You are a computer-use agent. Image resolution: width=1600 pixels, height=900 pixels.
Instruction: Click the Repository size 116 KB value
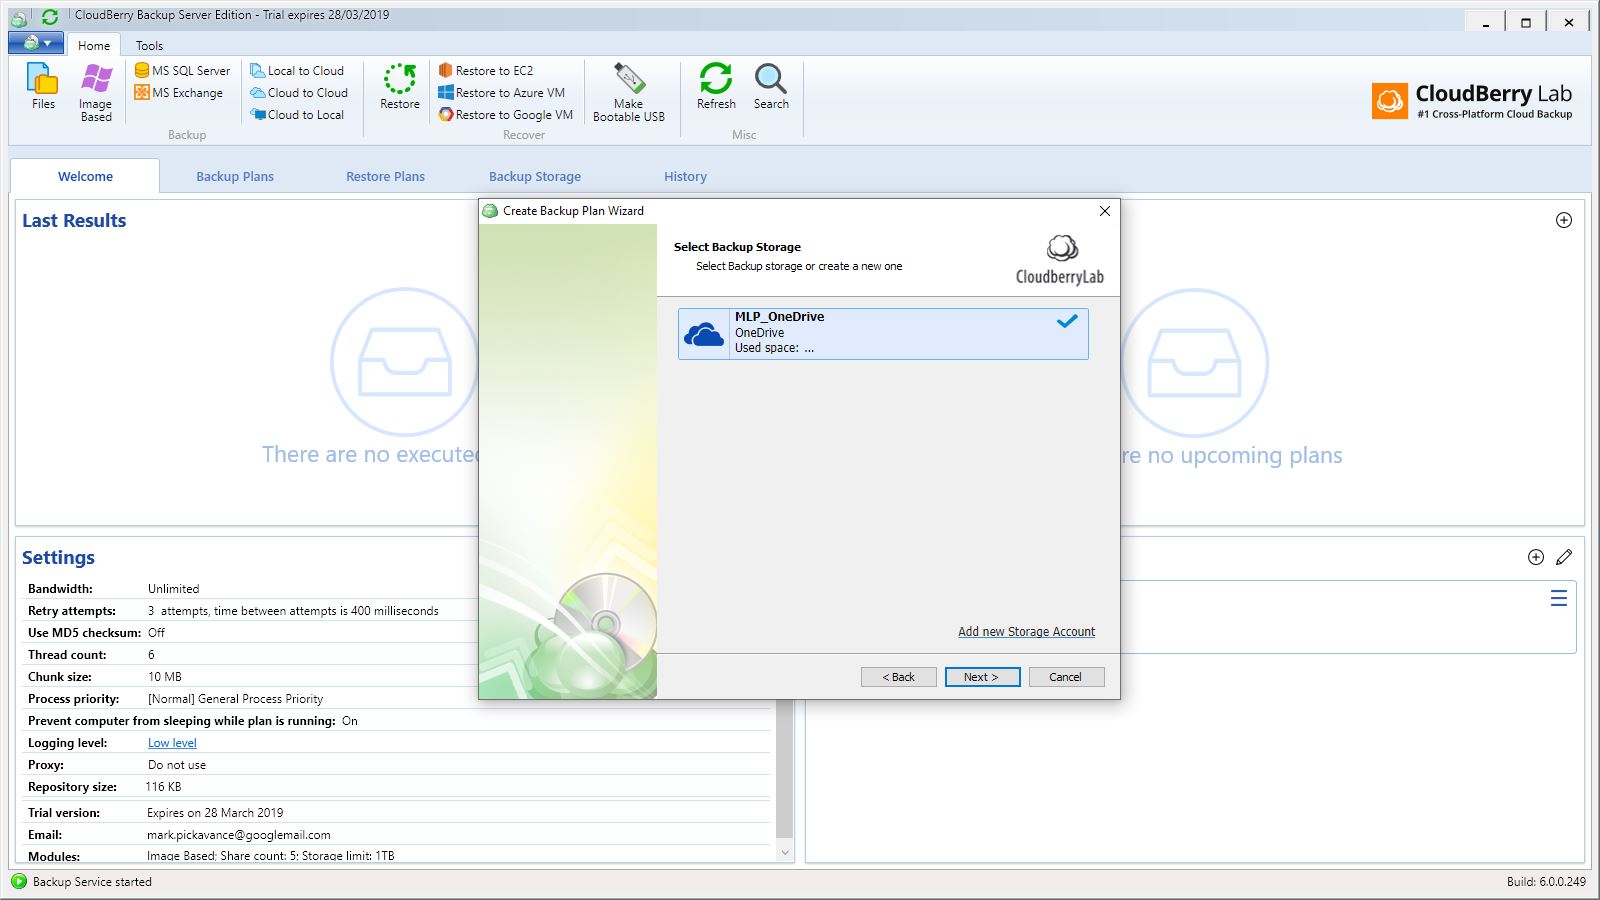163,787
